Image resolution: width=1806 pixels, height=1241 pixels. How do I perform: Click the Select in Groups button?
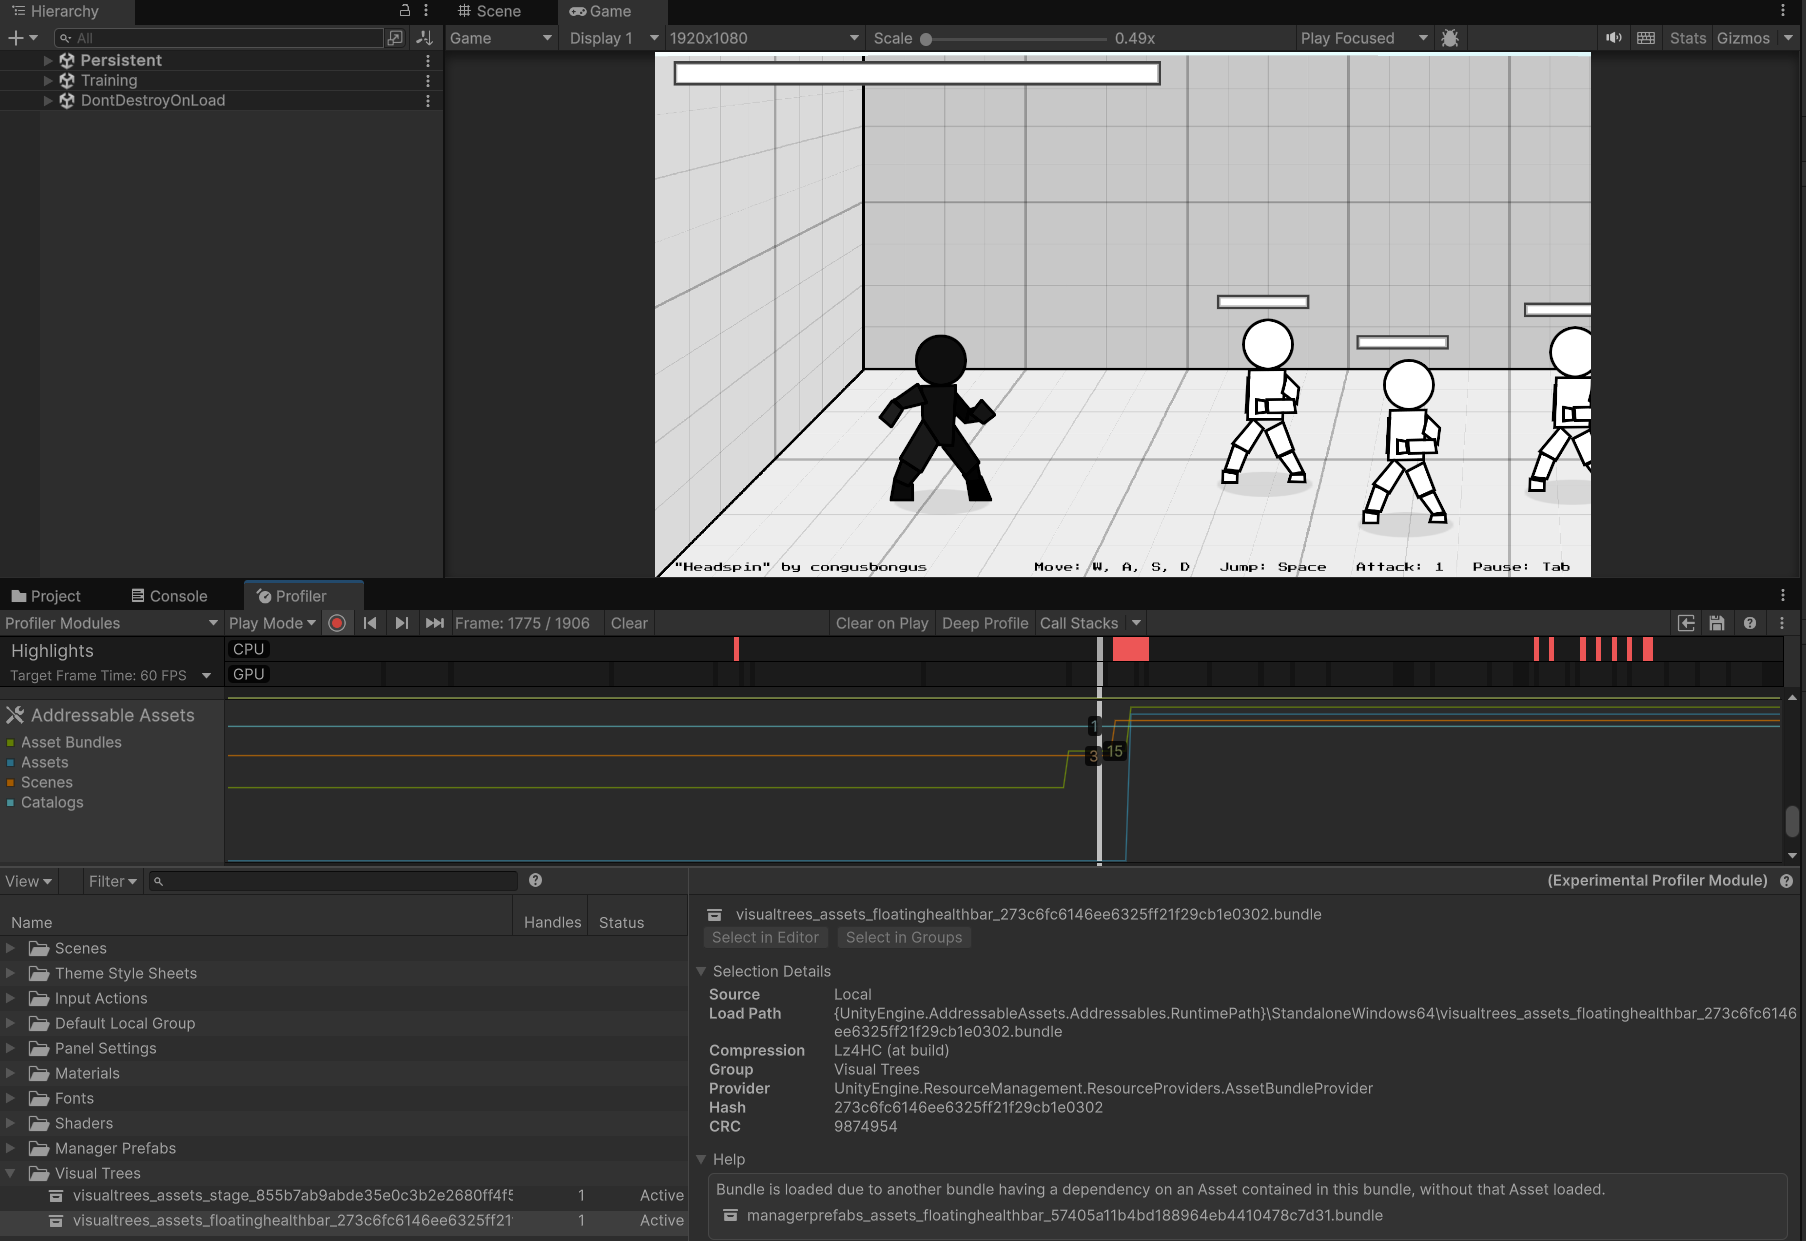(x=903, y=937)
